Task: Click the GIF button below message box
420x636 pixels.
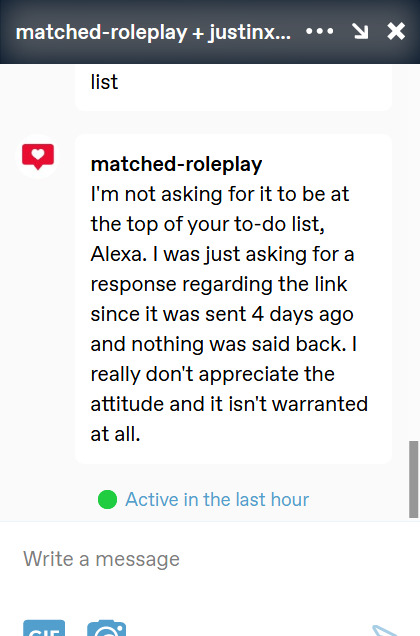Action: (x=44, y=628)
